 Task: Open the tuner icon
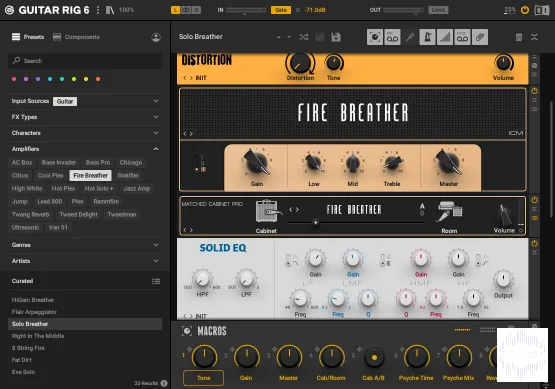[410, 37]
